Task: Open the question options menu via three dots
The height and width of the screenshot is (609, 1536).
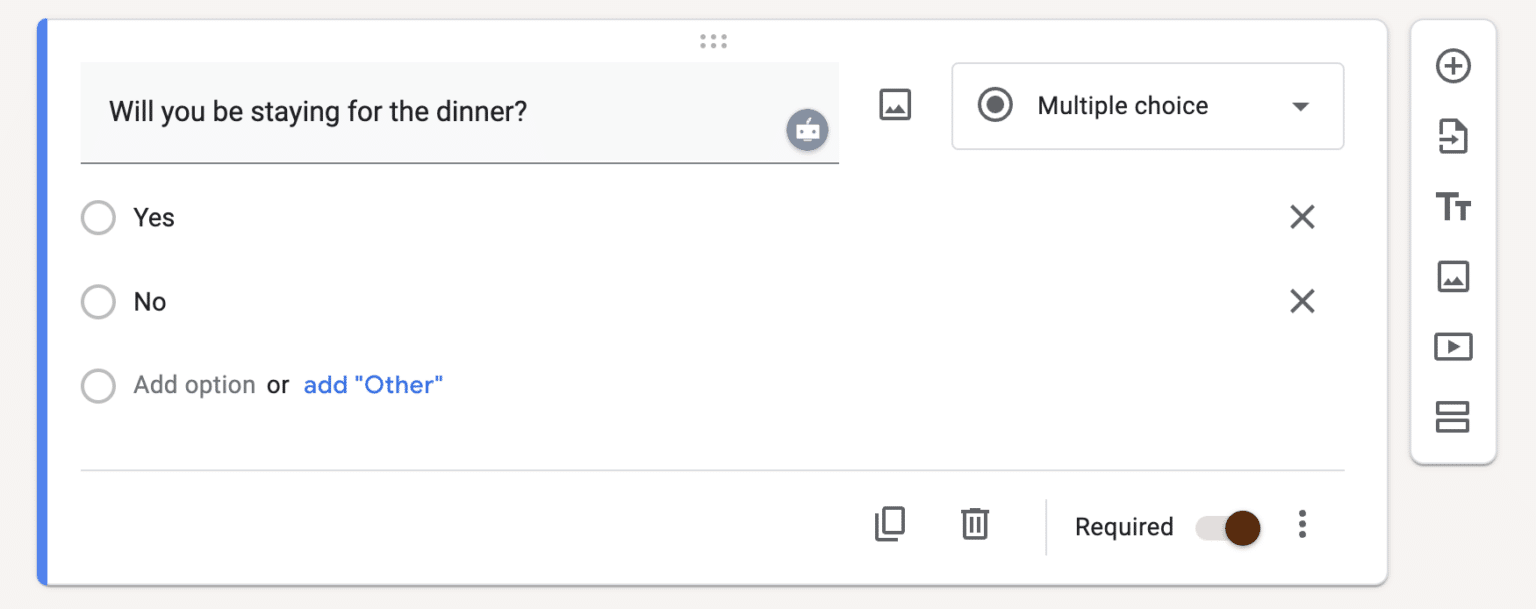Action: pyautogui.click(x=1302, y=524)
